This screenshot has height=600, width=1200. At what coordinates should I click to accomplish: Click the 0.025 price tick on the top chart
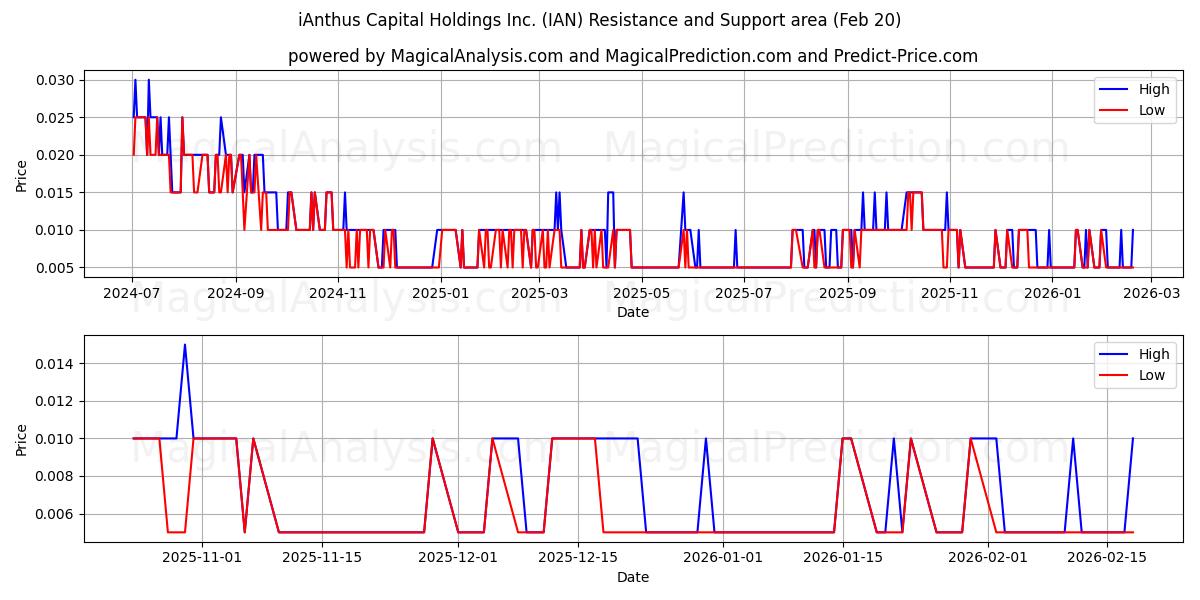click(x=57, y=118)
